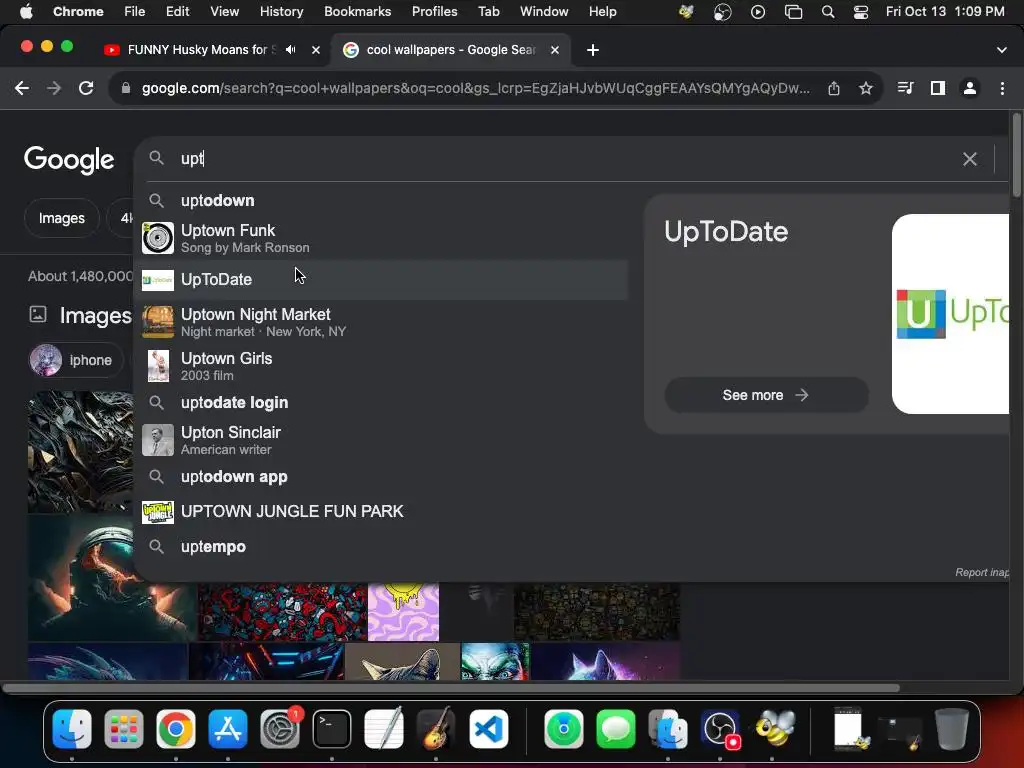Image resolution: width=1024 pixels, height=768 pixels.
Task: Open Chrome's three-dot menu
Action: pyautogui.click(x=1002, y=88)
